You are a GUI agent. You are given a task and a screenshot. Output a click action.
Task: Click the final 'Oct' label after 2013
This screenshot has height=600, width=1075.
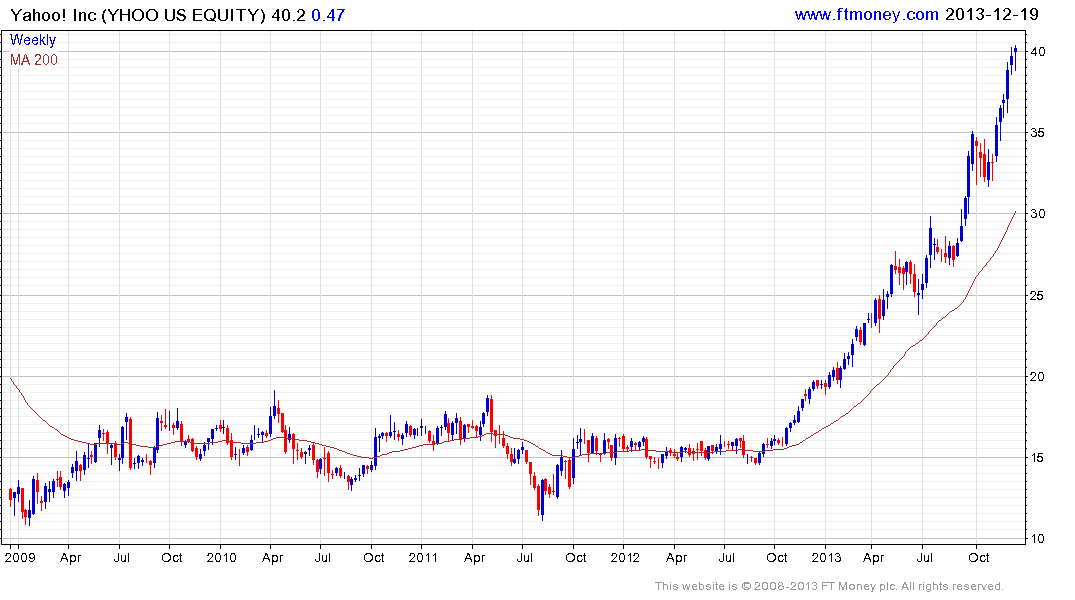(978, 557)
